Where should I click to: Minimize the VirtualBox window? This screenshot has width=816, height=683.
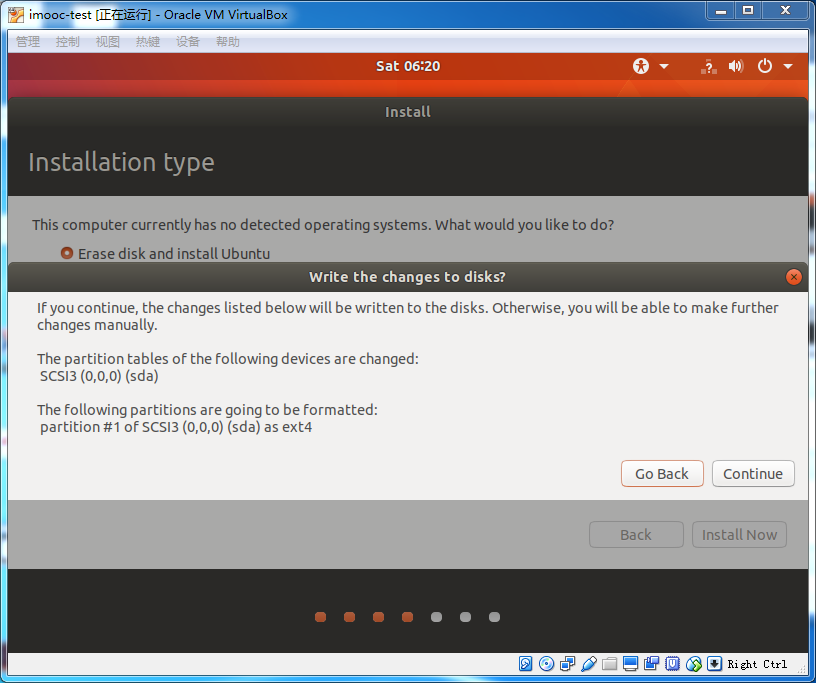721,10
